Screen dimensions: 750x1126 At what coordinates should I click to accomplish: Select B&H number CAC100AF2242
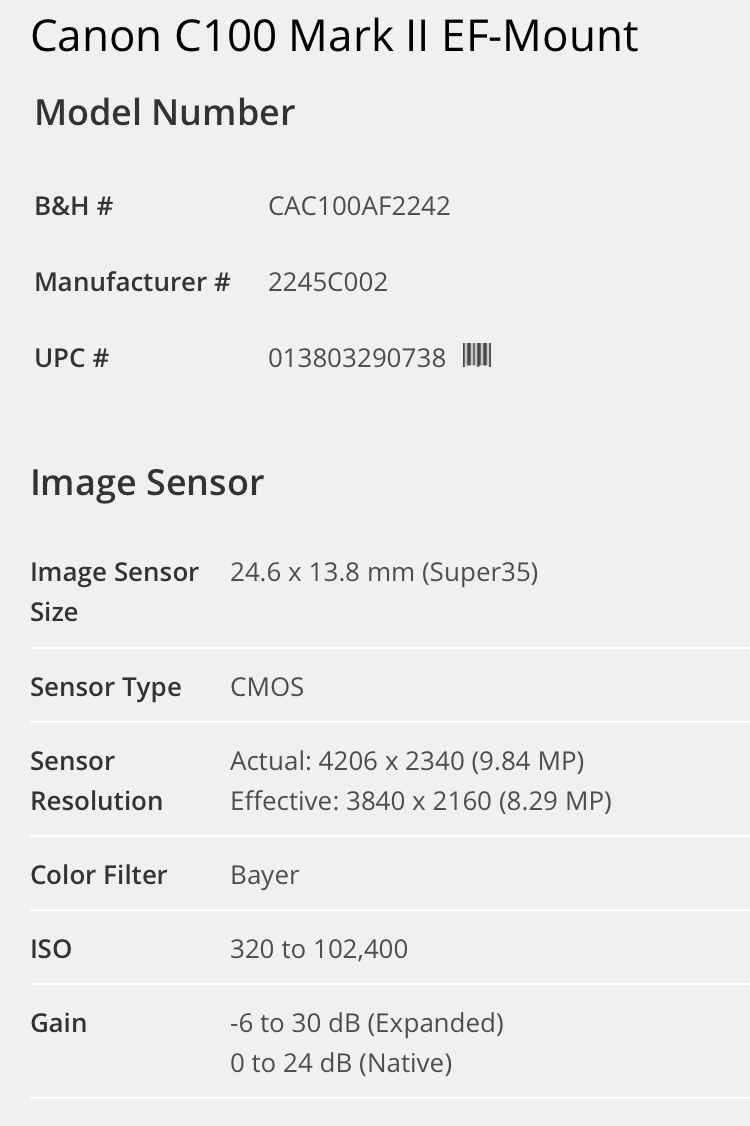click(x=359, y=206)
